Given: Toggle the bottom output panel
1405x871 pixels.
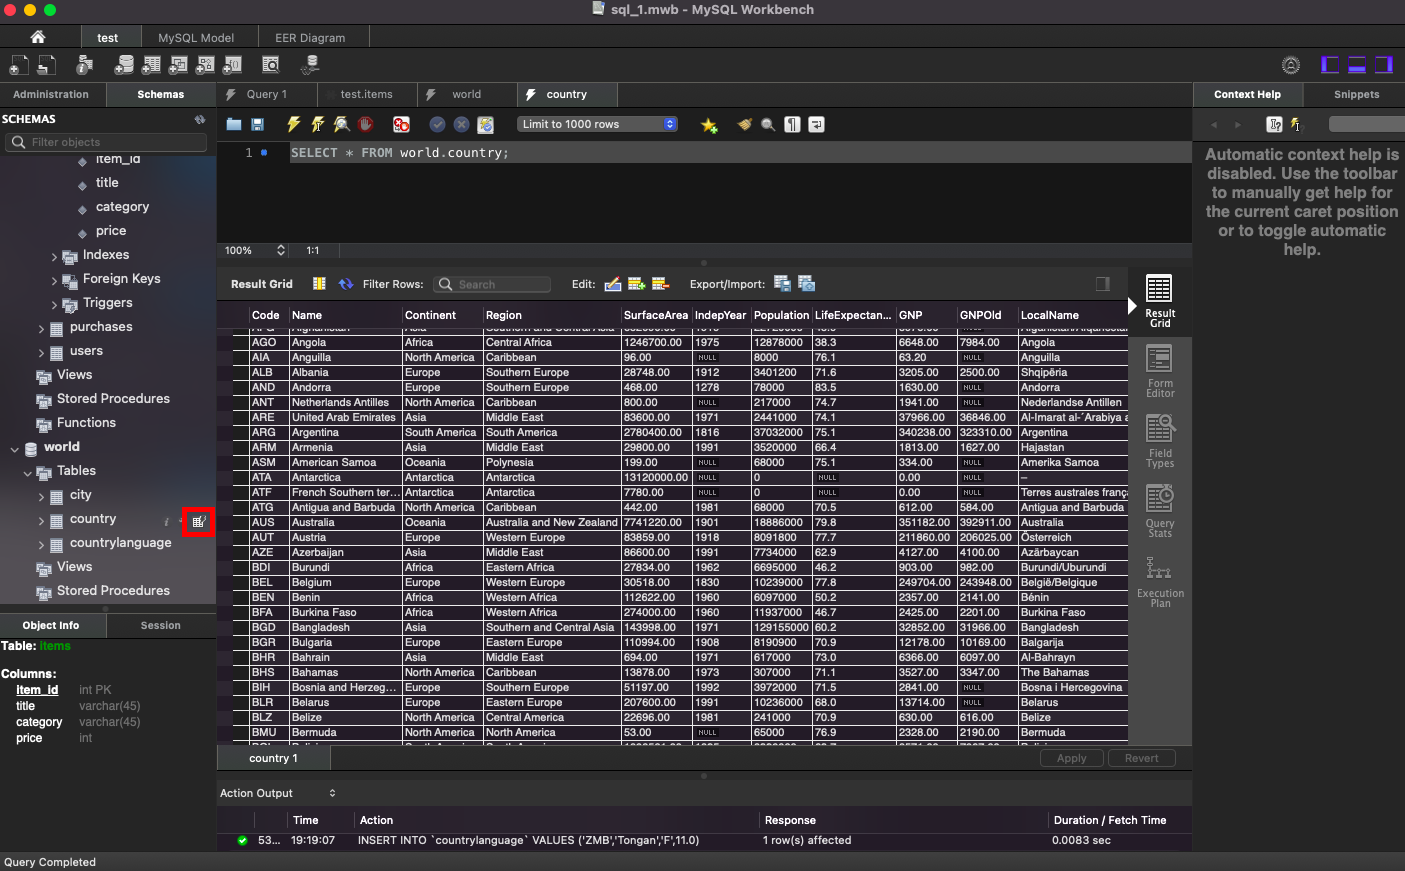Looking at the screenshot, I should coord(1357,65).
